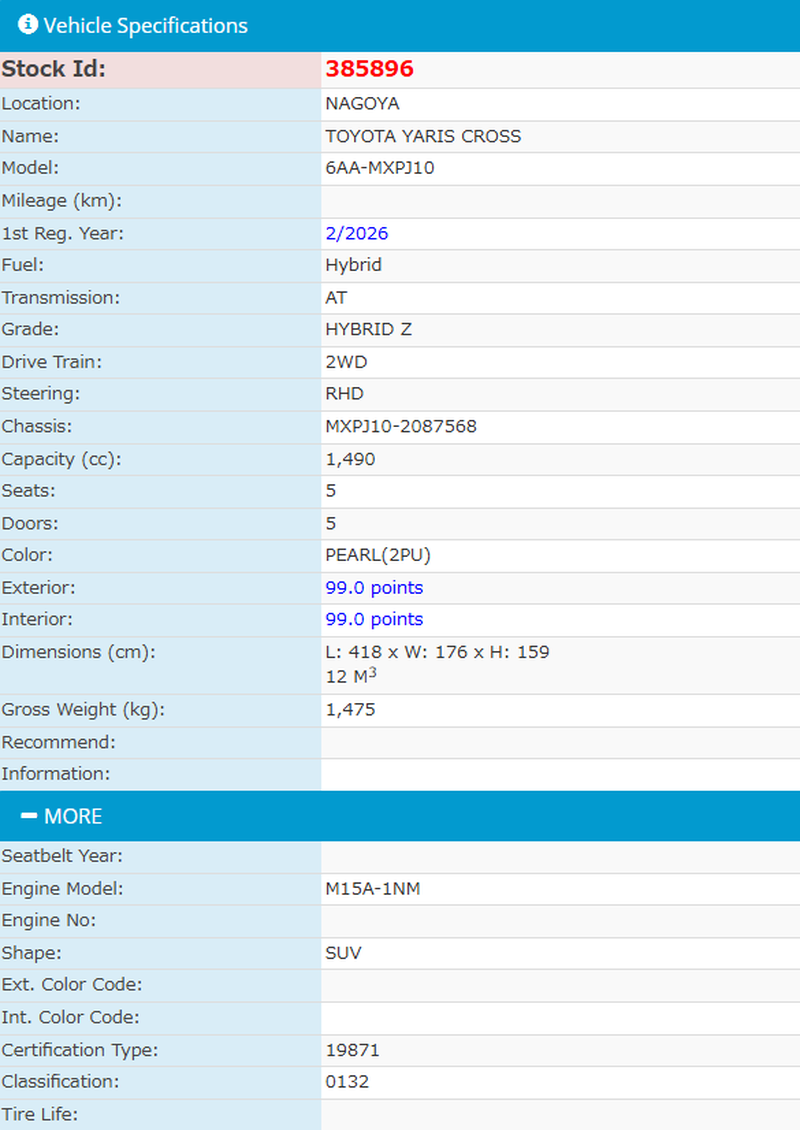Open the Exterior 99.0 points link

tap(374, 587)
